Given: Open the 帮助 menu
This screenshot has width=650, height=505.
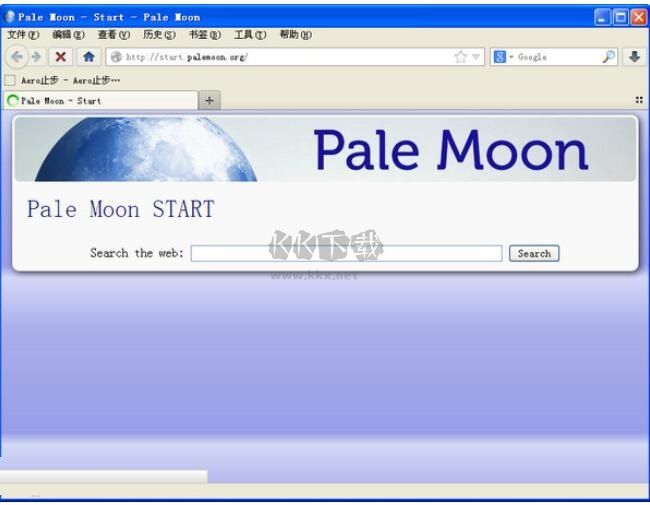Looking at the screenshot, I should [296, 35].
